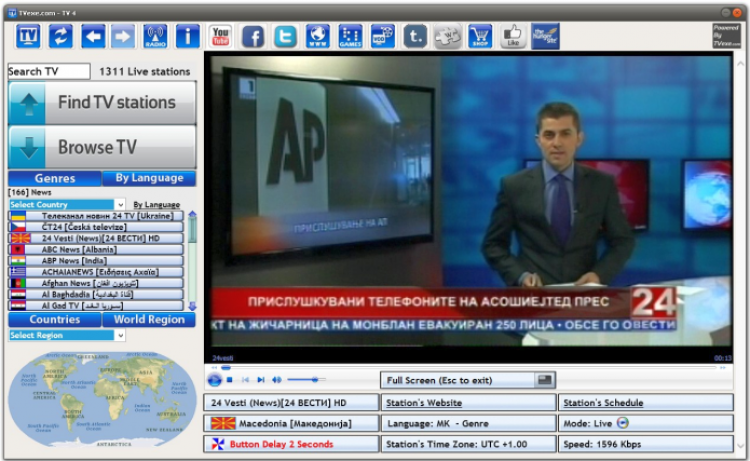Viewport: 750px width, 461px height.
Task: Stop the video playback
Action: click(230, 380)
